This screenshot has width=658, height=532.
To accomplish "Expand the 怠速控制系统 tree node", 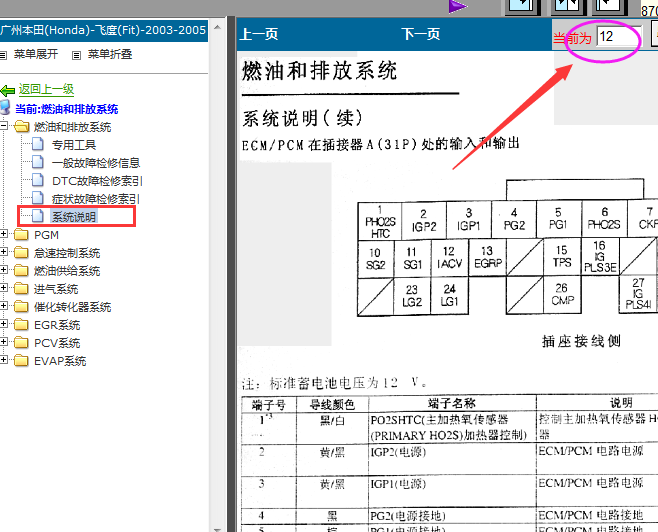I will (4, 252).
